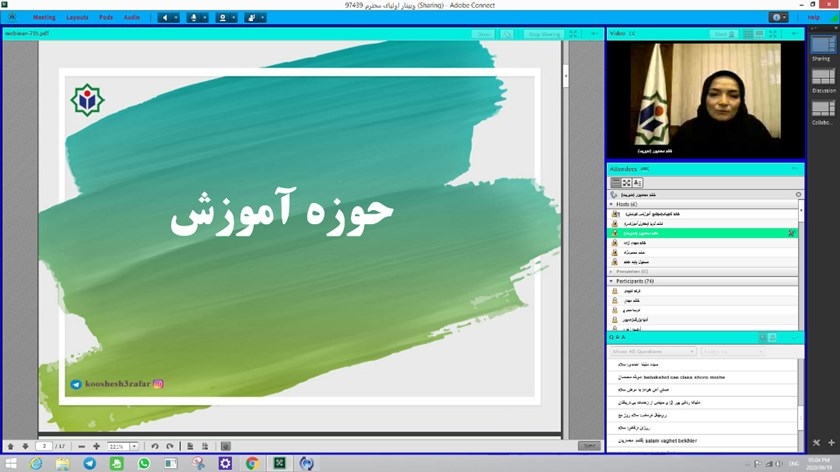Collapse the Hosts (6) group
Image resolution: width=840 pixels, height=472 pixels.
(x=611, y=204)
